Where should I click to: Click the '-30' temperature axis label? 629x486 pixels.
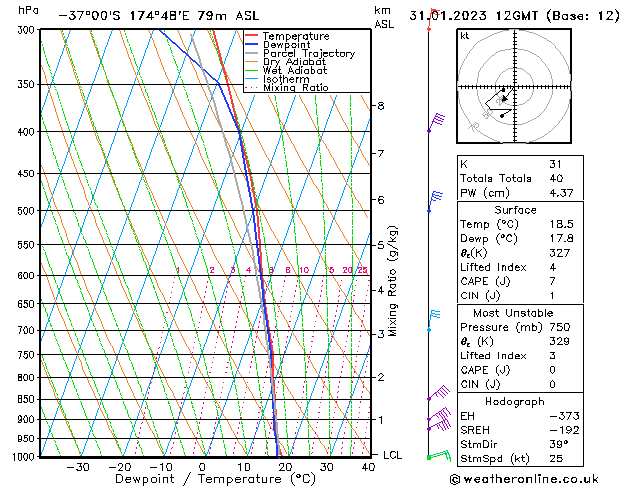(77, 468)
